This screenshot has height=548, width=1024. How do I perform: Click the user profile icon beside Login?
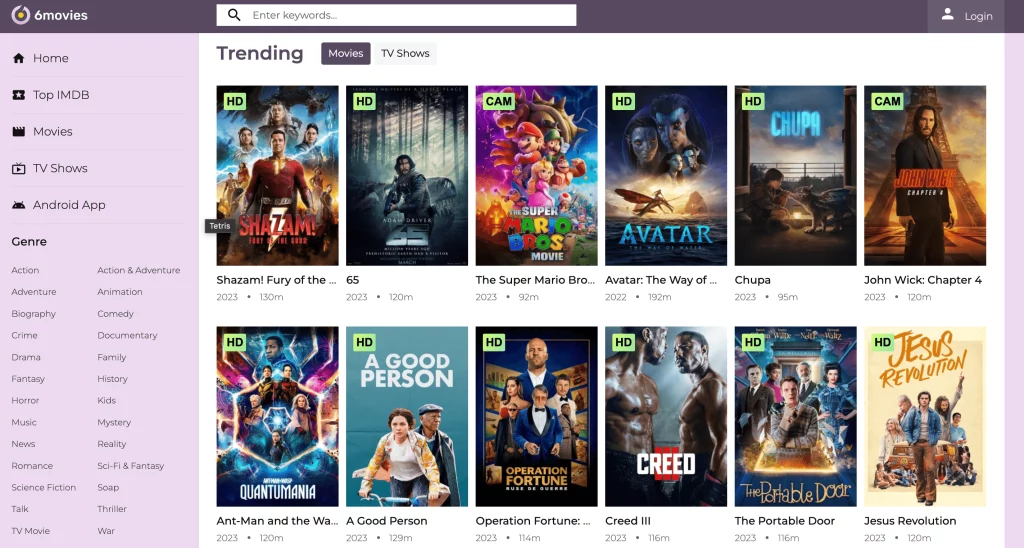point(947,15)
